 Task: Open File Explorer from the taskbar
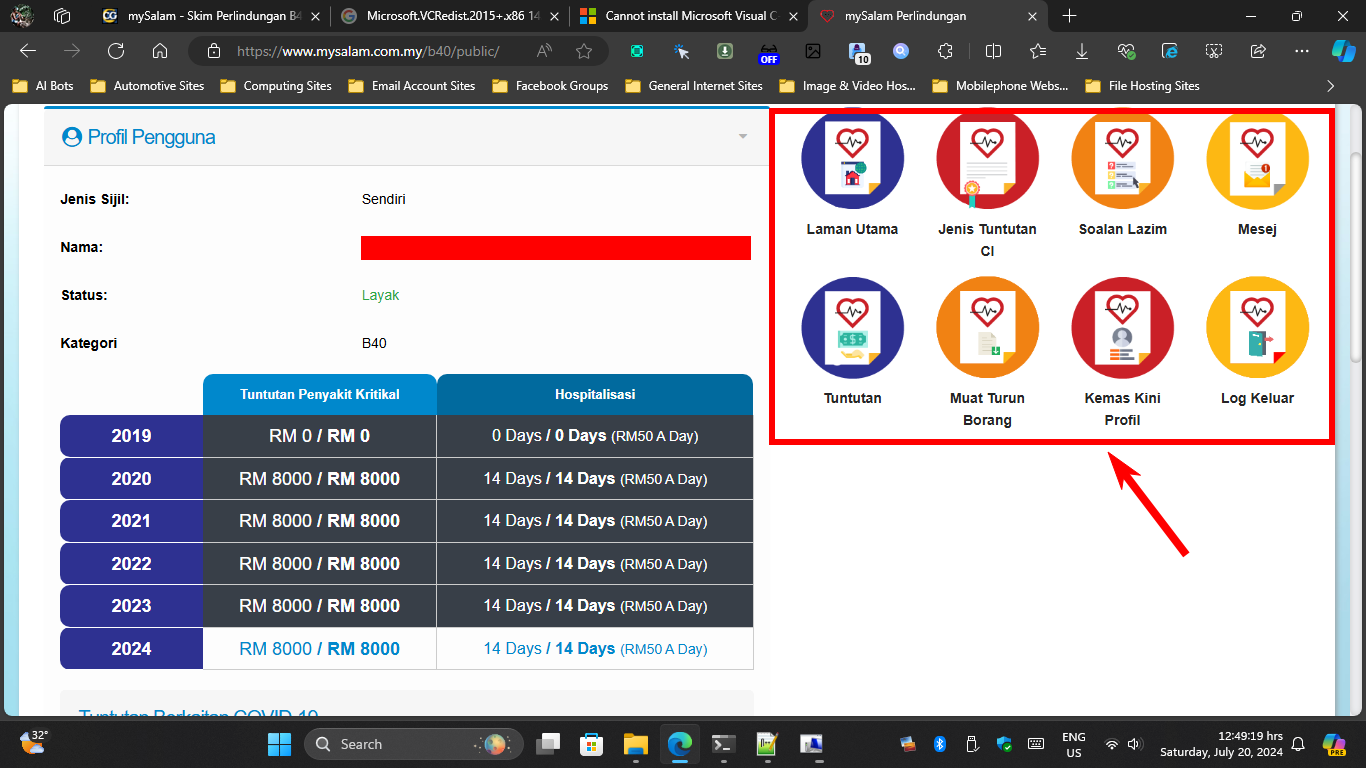click(x=636, y=744)
